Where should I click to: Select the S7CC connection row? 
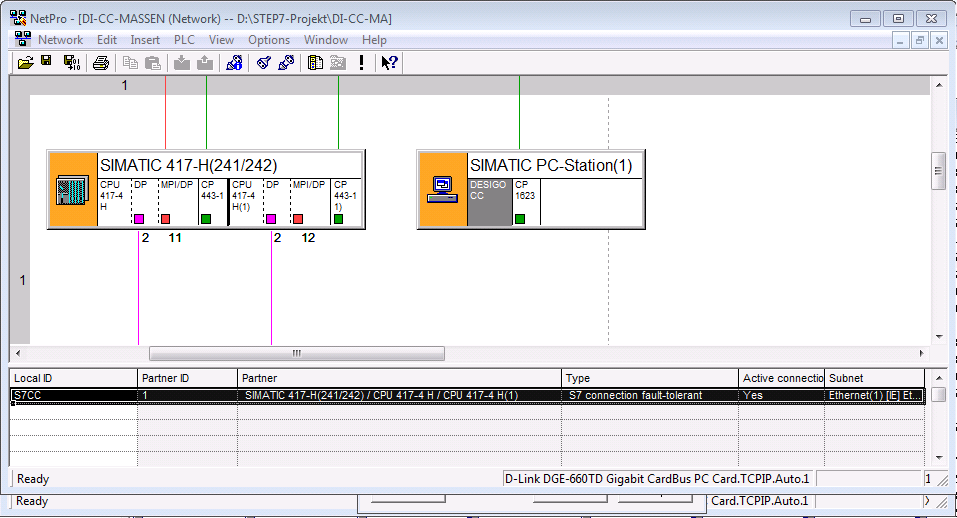[400, 395]
